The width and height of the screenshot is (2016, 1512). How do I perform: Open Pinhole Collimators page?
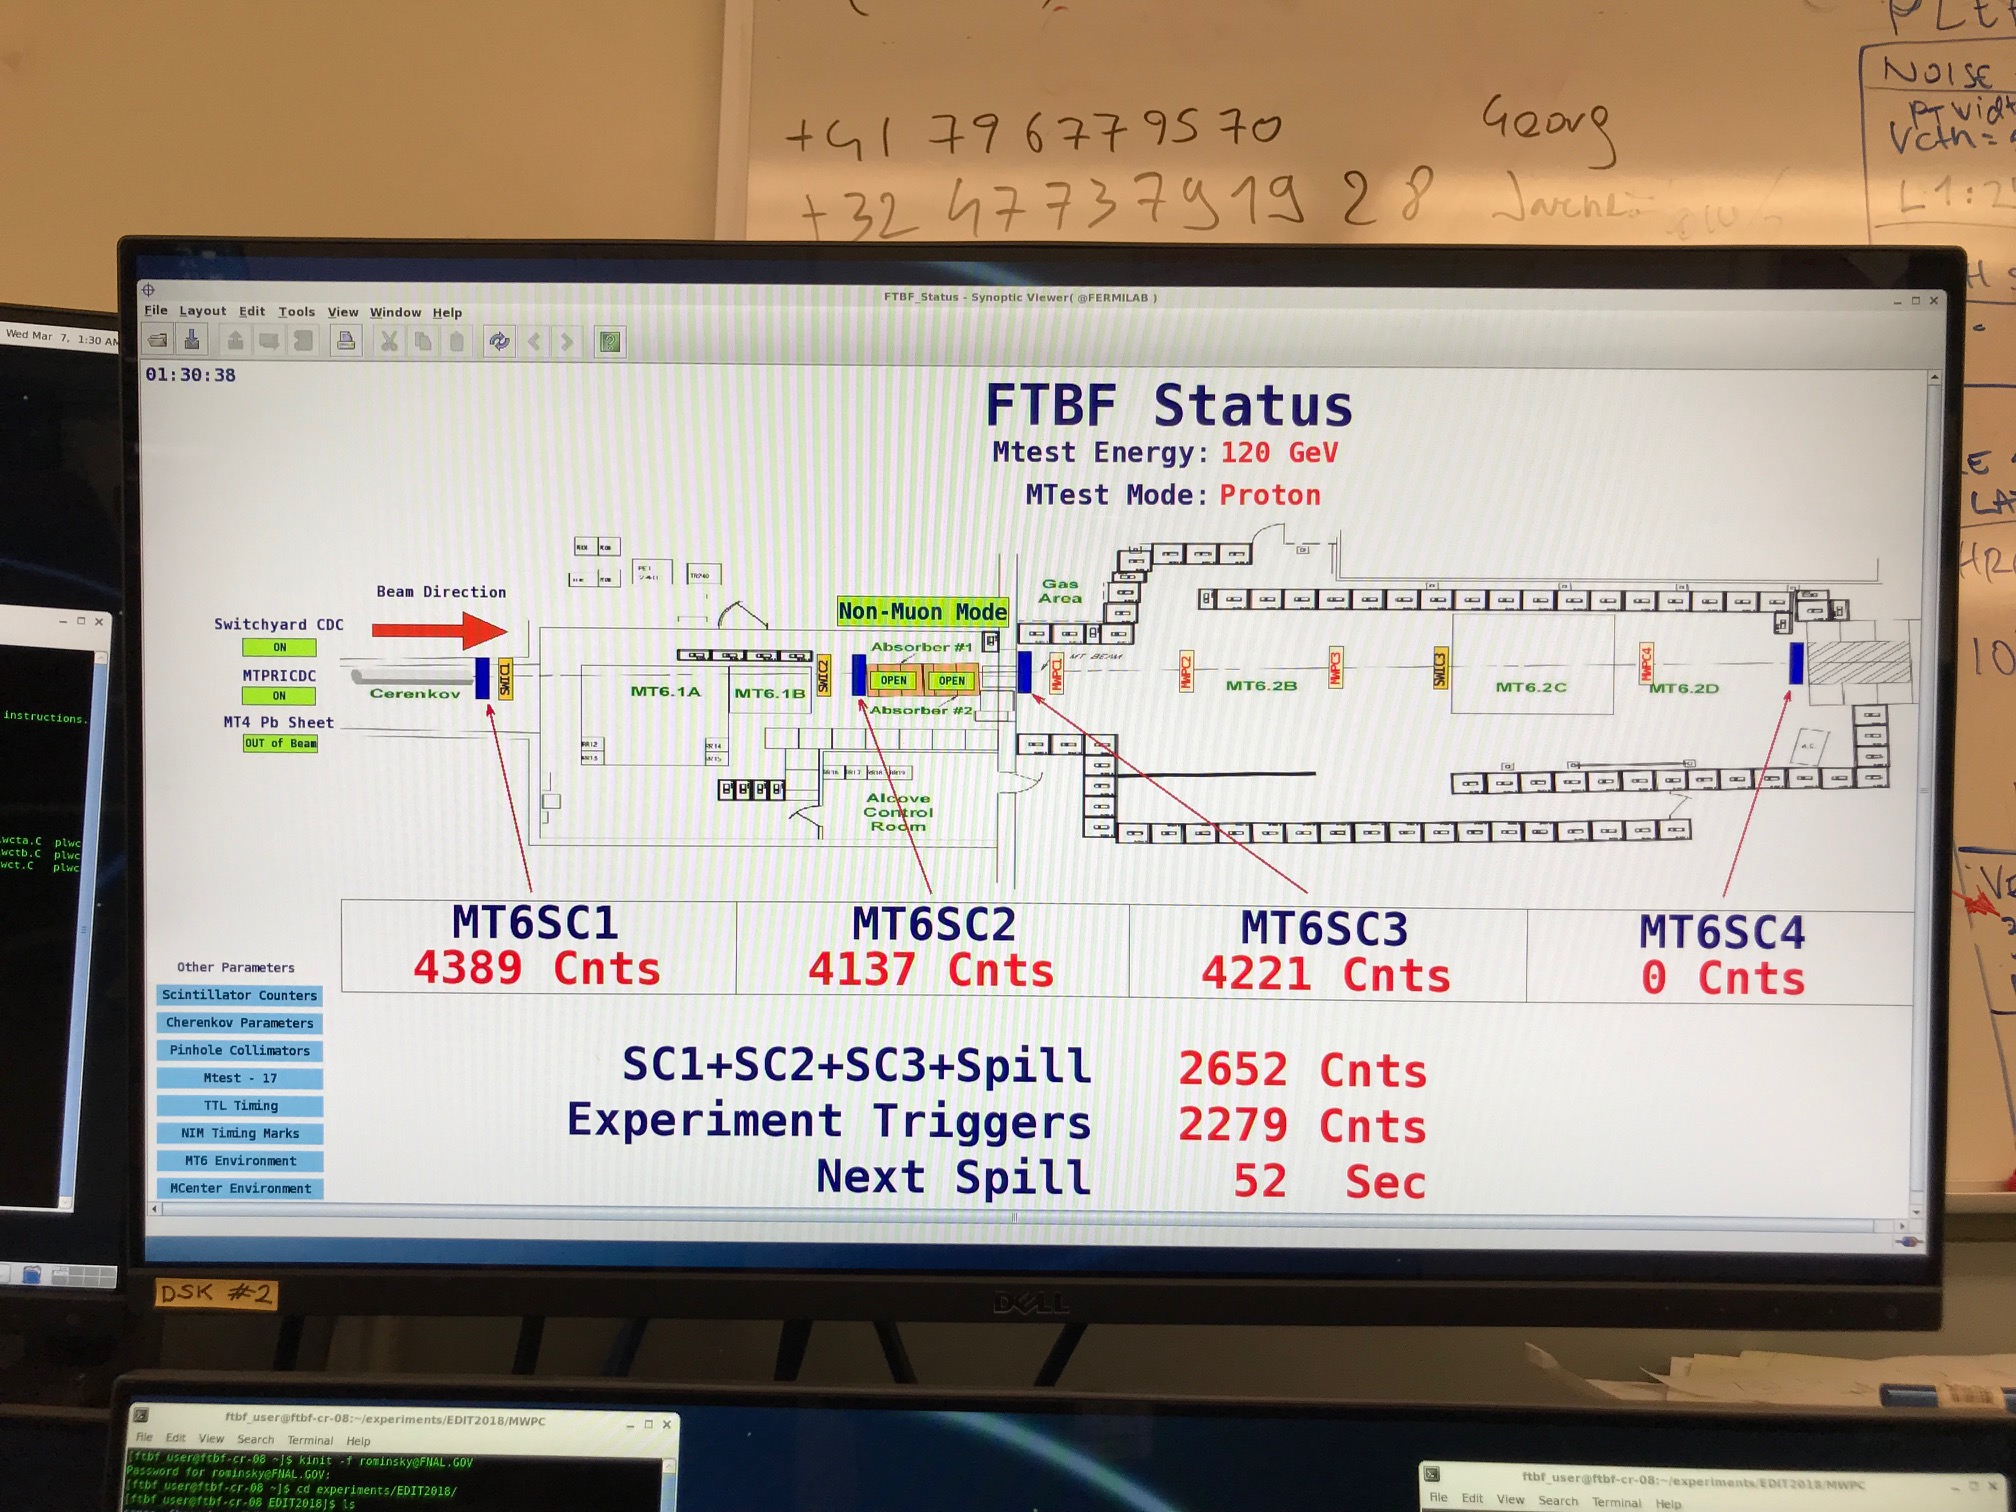click(x=240, y=1050)
